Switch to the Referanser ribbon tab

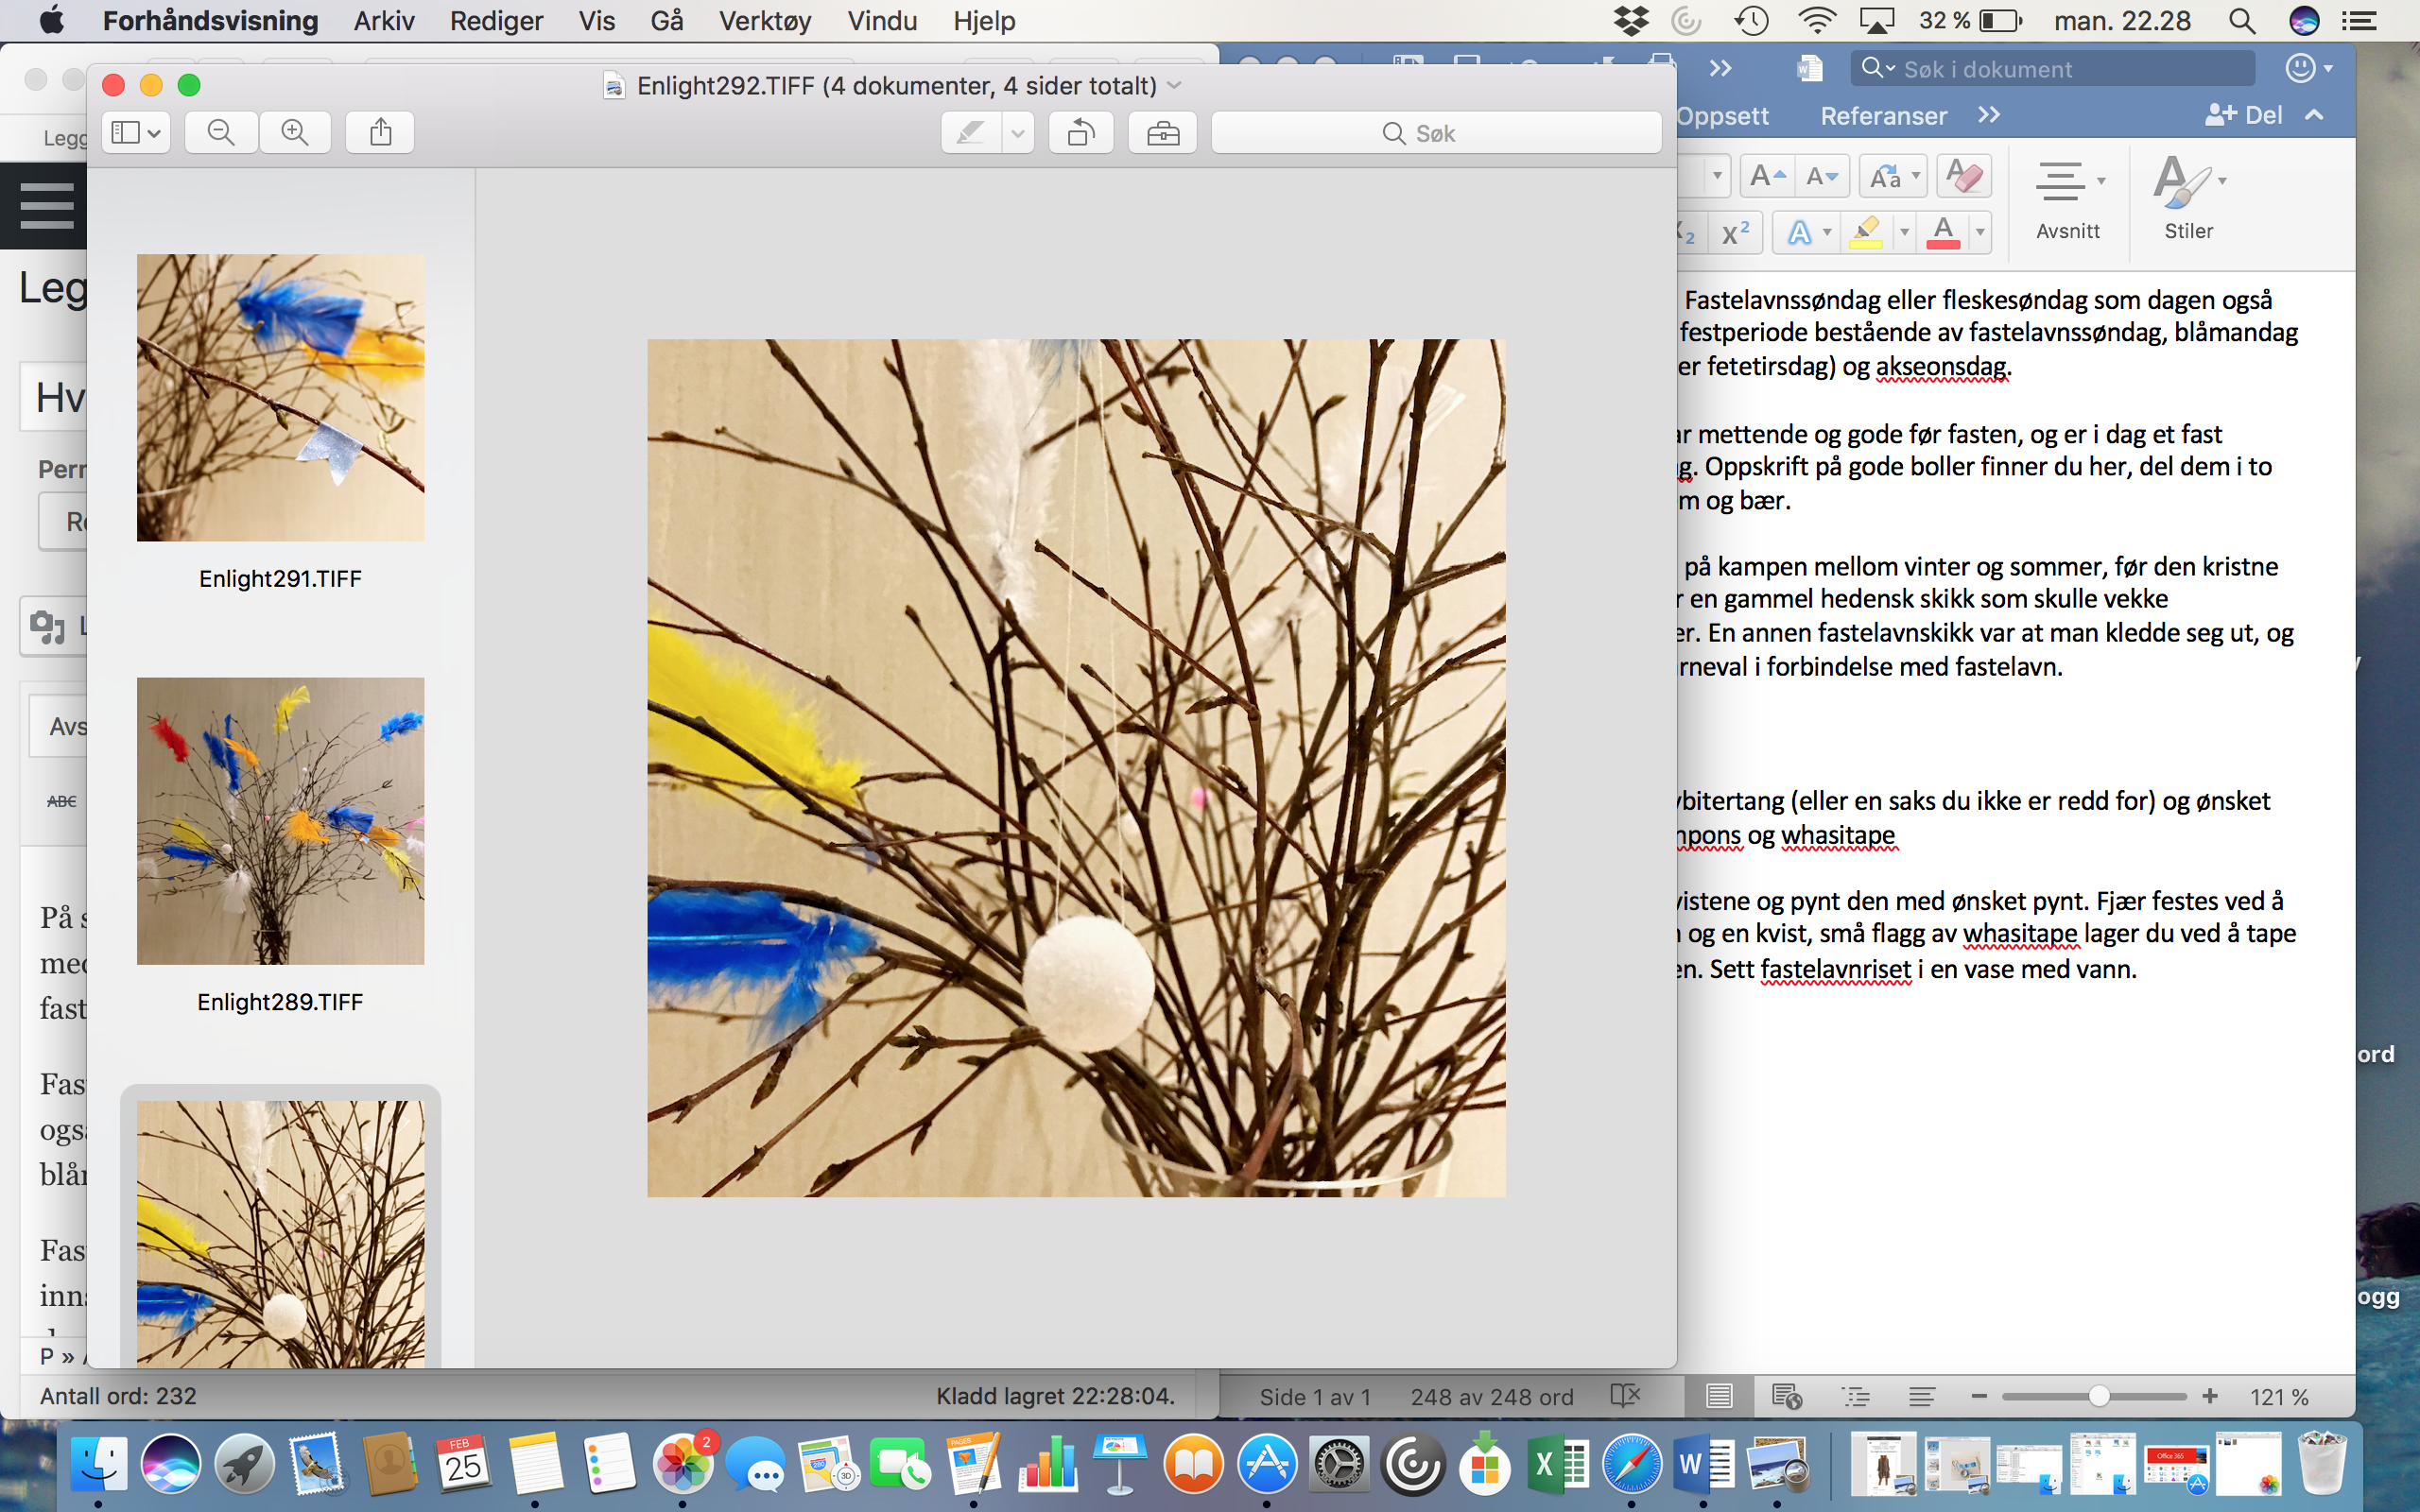click(x=1883, y=116)
